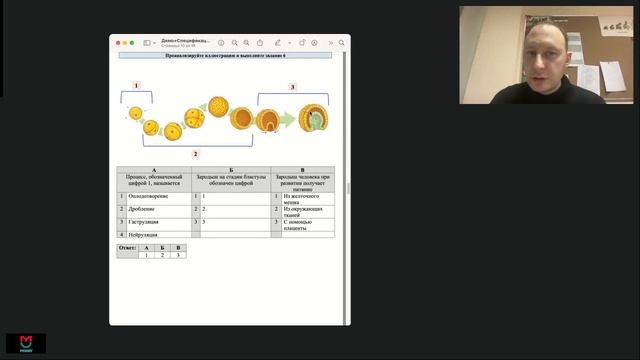Click the final embryo stage illustration
The image size is (640, 360).
(313, 118)
